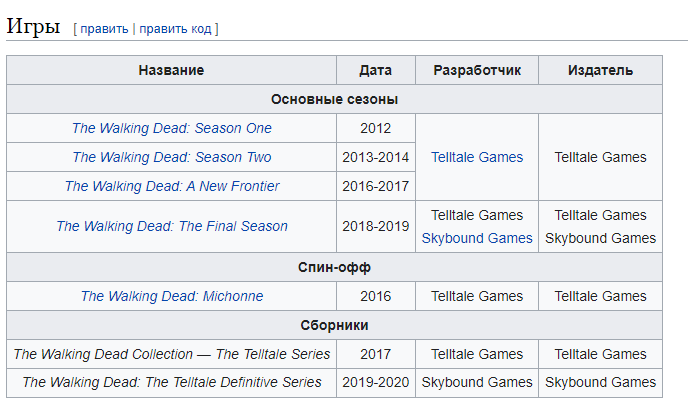Click the 2018-2019 date cell
The image size is (688, 415).
click(376, 226)
